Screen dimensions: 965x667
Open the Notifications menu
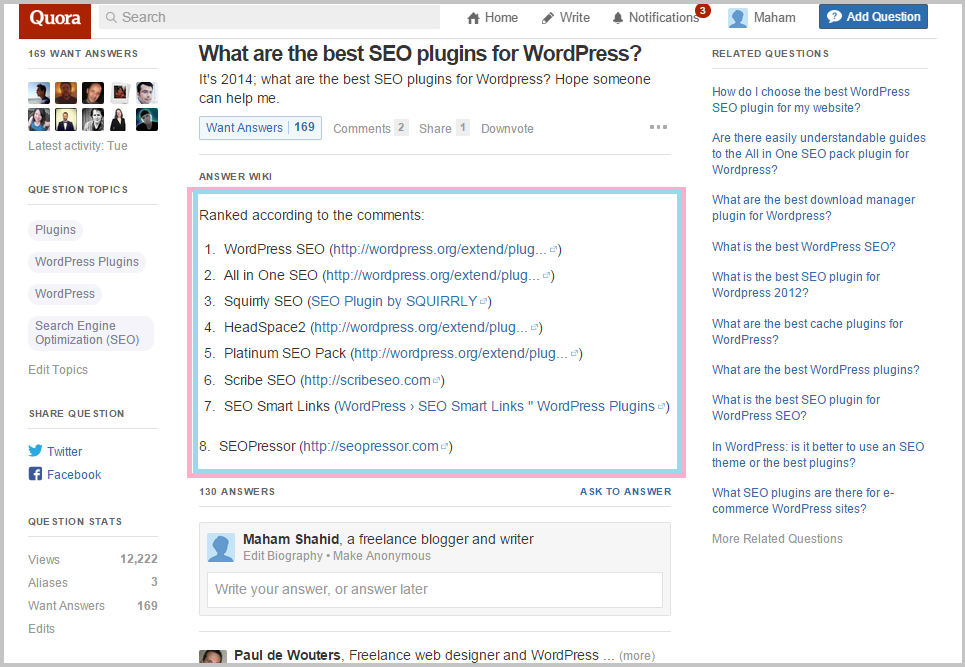coord(656,17)
